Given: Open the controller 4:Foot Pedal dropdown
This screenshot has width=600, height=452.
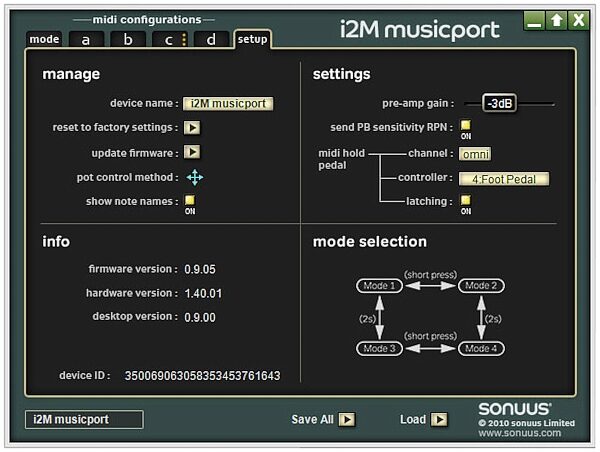Looking at the screenshot, I should pyautogui.click(x=504, y=179).
